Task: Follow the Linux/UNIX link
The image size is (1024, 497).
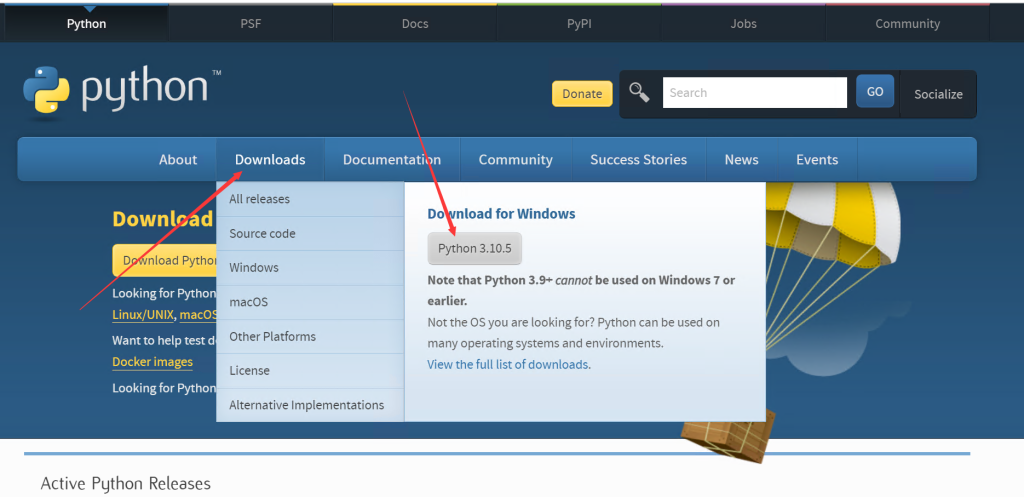Action: (143, 315)
